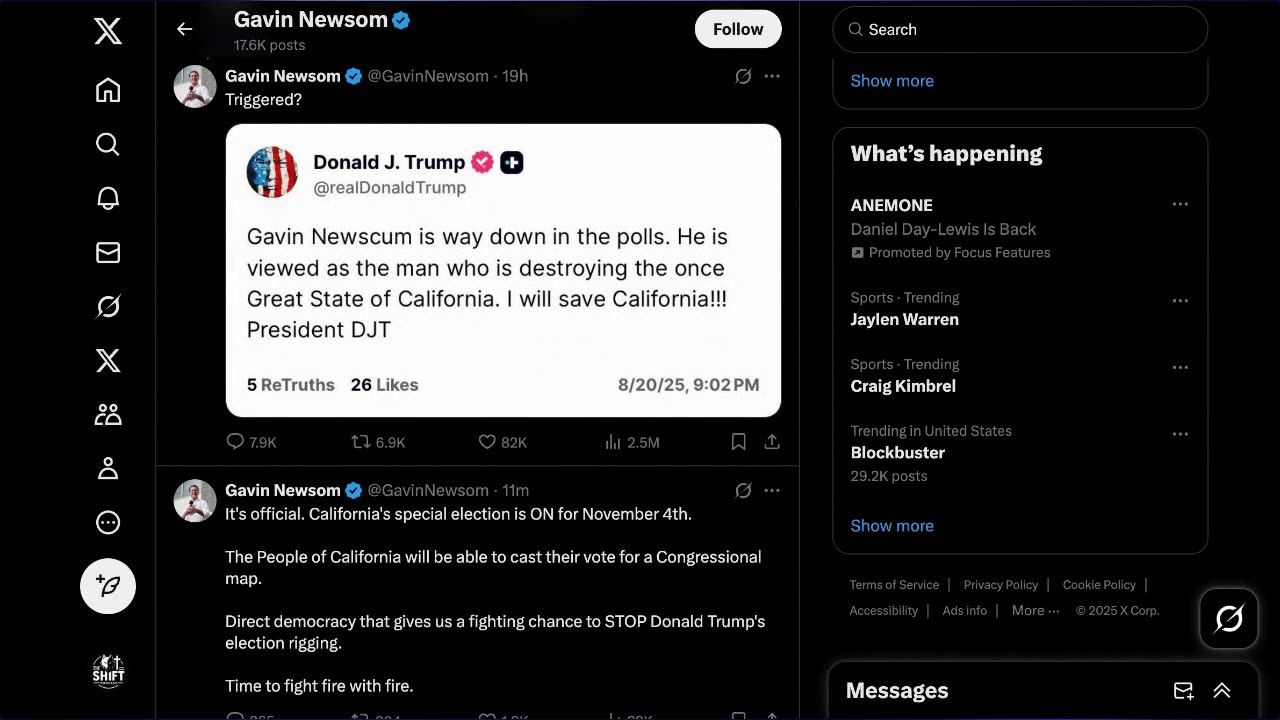Viewport: 1280px width, 720px height.
Task: Like the "Triggered?" post
Action: coord(487,442)
